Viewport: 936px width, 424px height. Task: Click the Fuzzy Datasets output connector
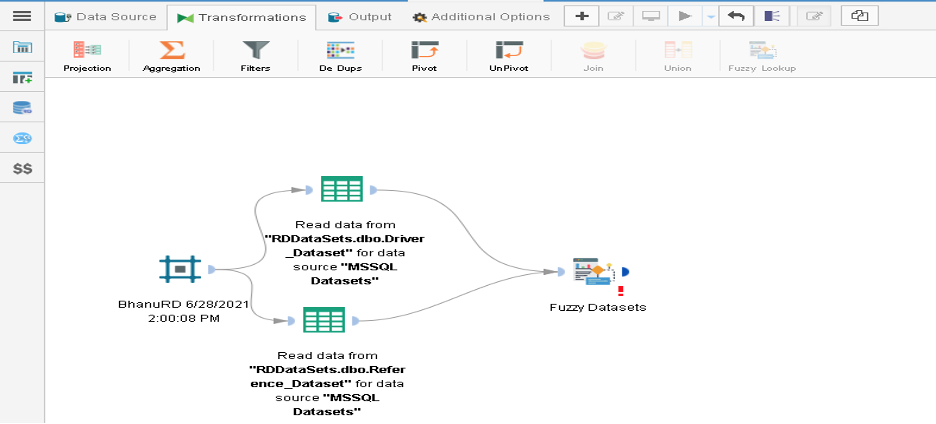tap(624, 272)
